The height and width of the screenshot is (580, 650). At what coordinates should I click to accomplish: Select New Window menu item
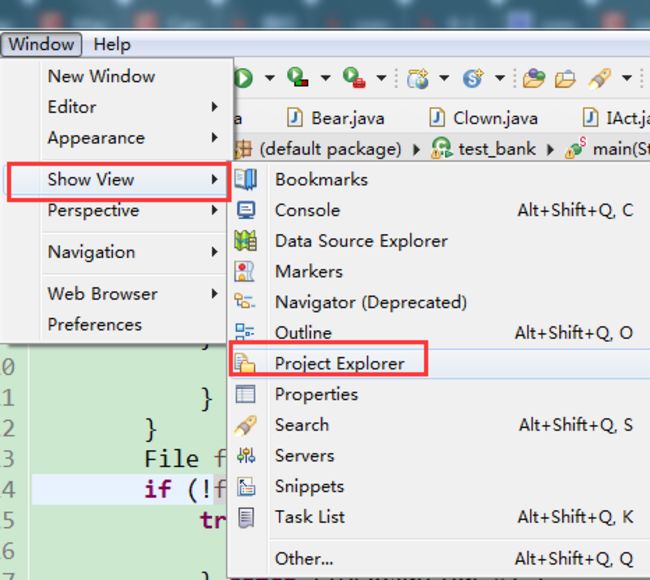pyautogui.click(x=118, y=76)
